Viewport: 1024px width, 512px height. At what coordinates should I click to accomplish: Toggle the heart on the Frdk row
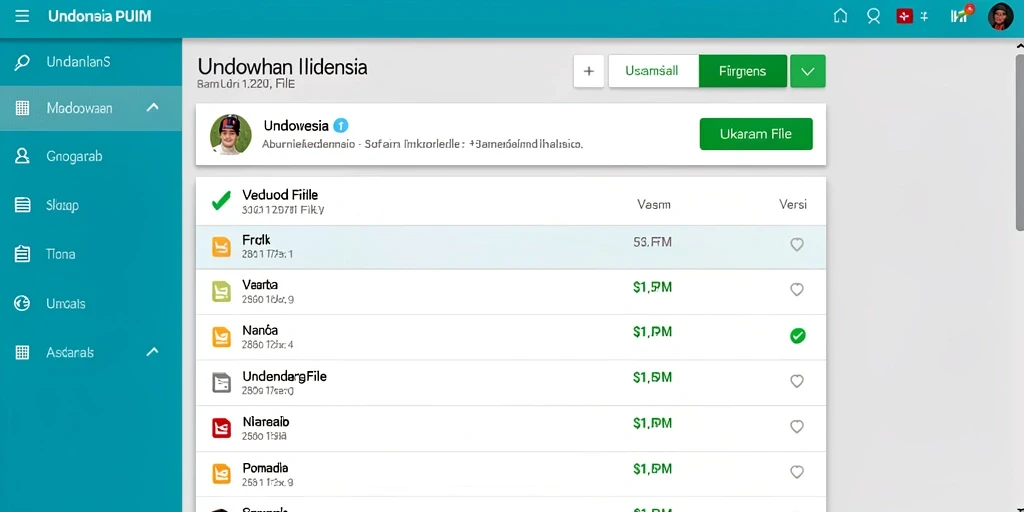(x=797, y=245)
